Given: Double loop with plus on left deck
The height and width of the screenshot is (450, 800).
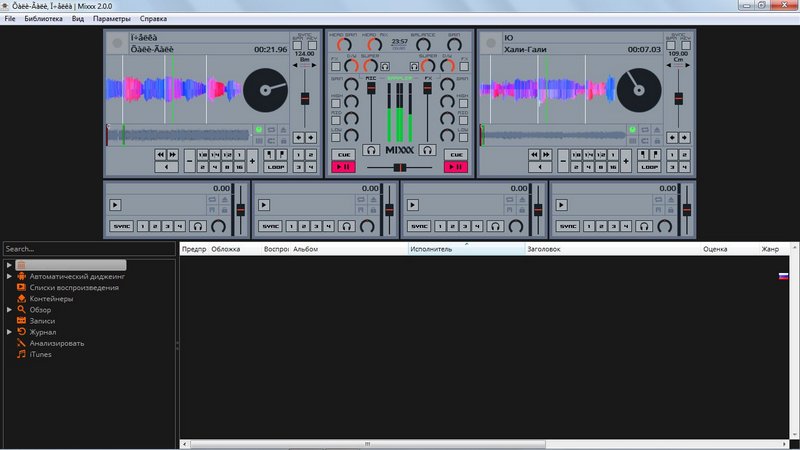Looking at the screenshot, I should click(252, 161).
